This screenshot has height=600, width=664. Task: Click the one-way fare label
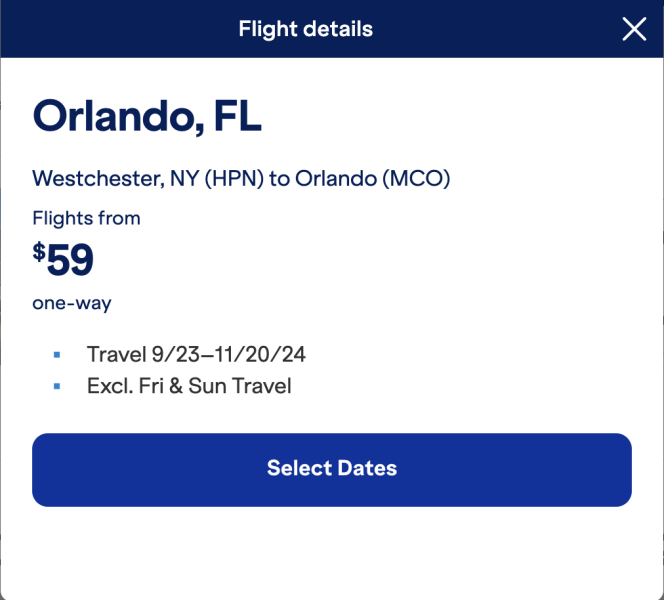[72, 303]
